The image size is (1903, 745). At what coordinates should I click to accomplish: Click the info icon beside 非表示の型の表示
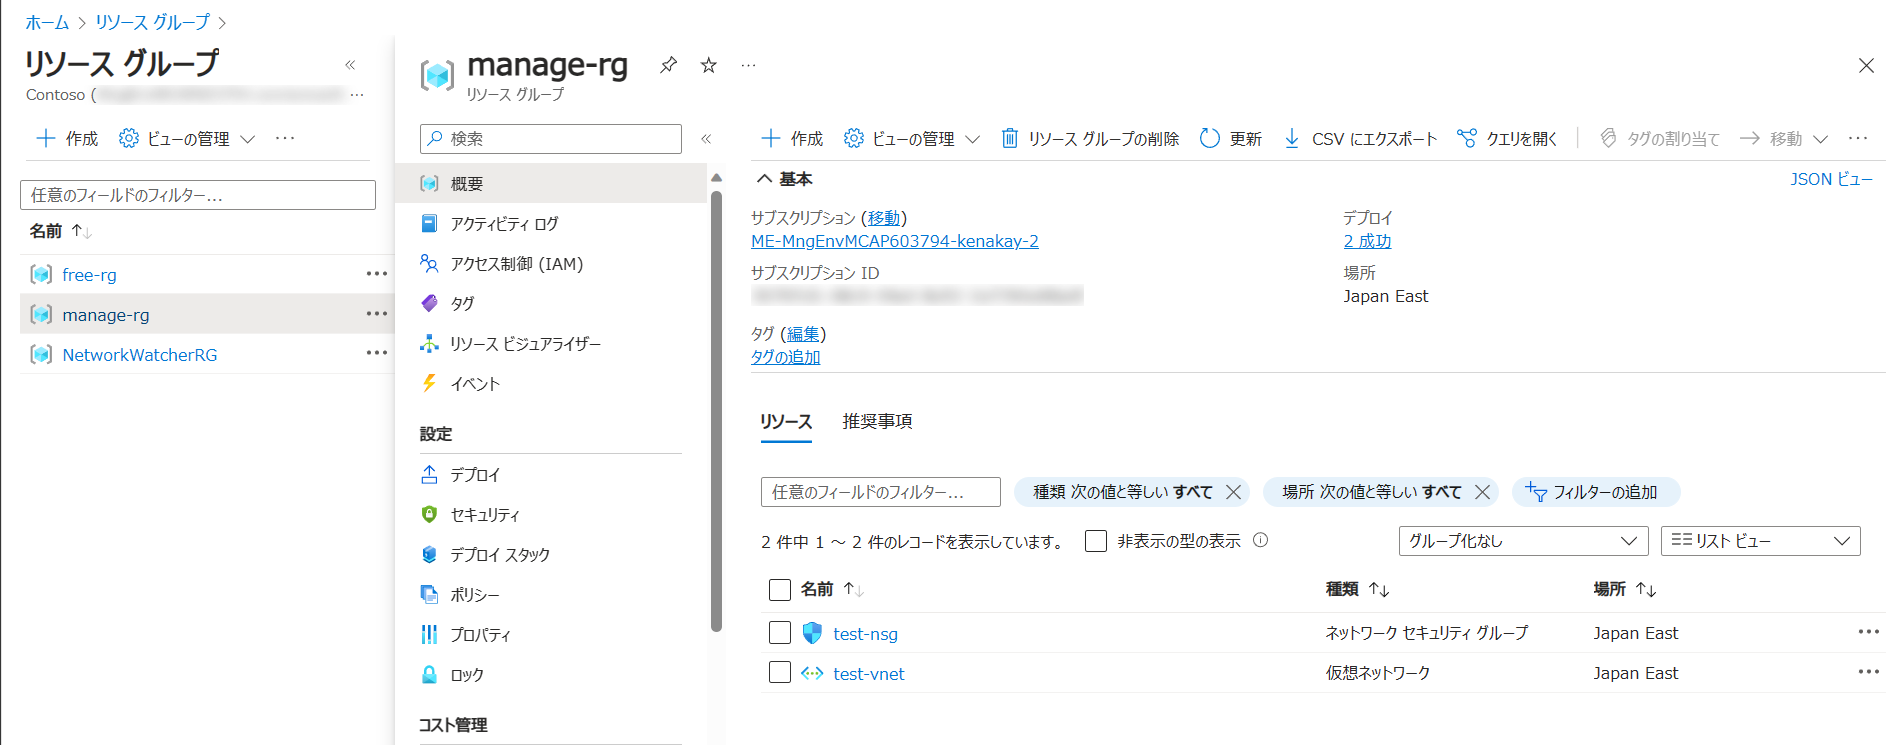click(x=1261, y=540)
